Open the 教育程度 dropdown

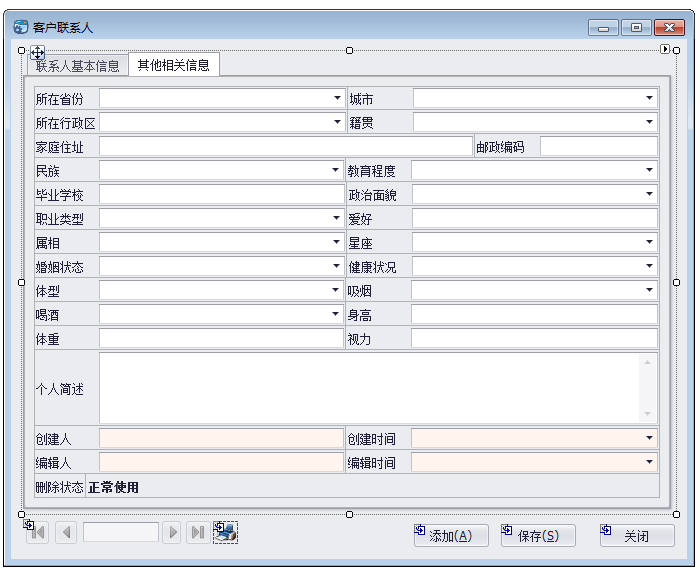tap(649, 170)
